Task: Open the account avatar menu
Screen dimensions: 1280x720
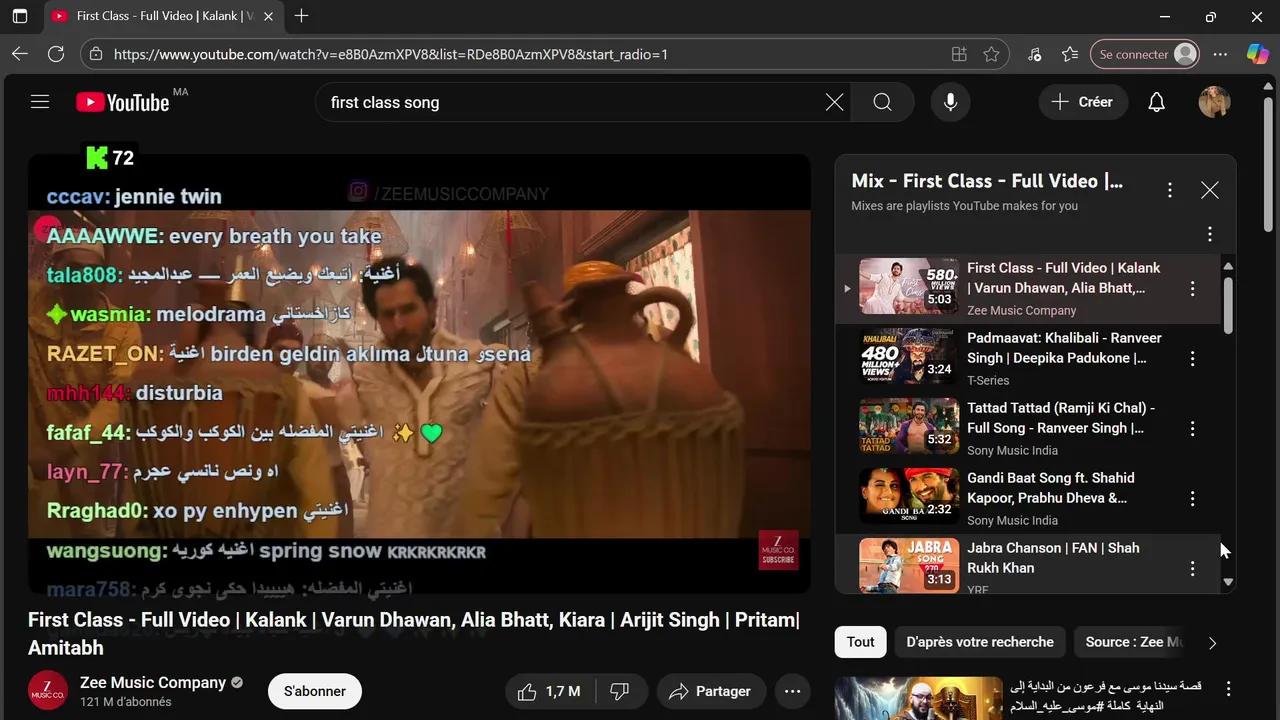Action: [1214, 102]
